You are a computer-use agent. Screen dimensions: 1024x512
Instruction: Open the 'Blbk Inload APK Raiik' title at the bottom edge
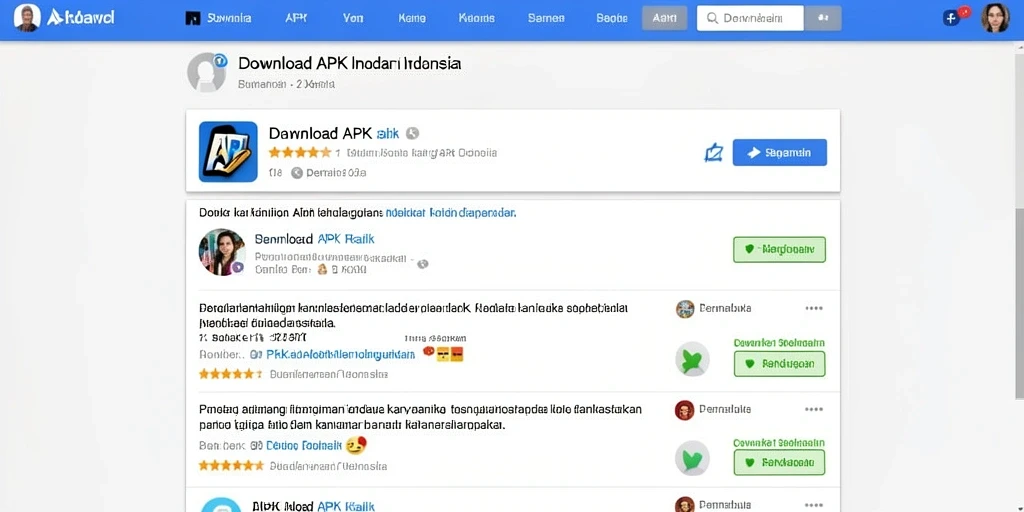313,506
